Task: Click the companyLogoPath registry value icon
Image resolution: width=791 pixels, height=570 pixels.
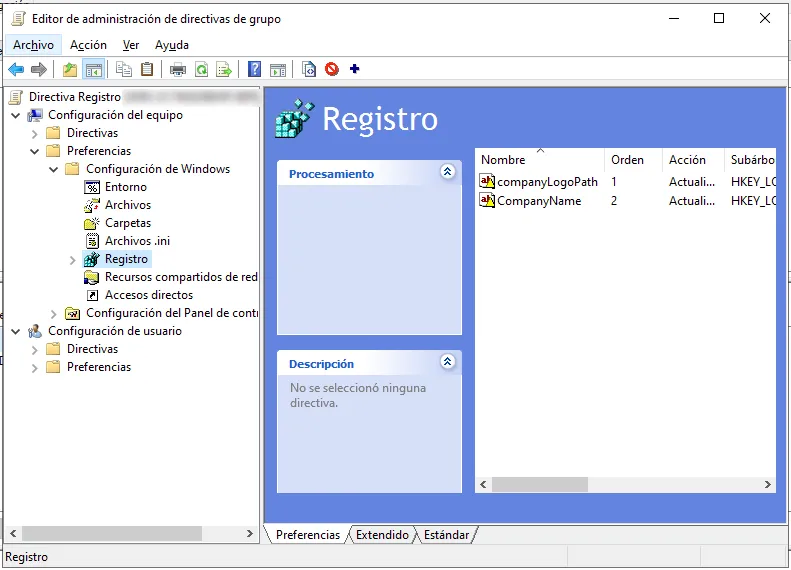Action: coord(487,181)
